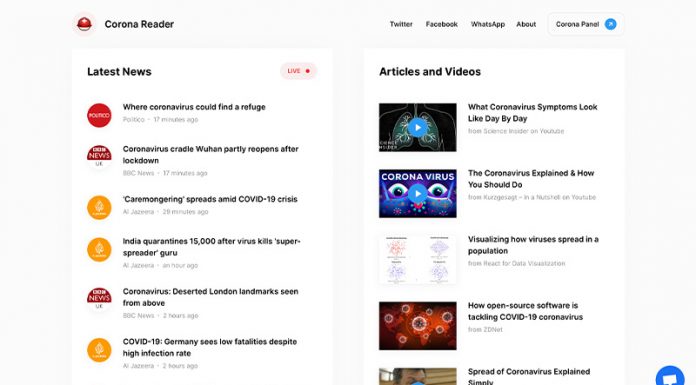Click the Corona Reader red helmet logo

click(84, 24)
